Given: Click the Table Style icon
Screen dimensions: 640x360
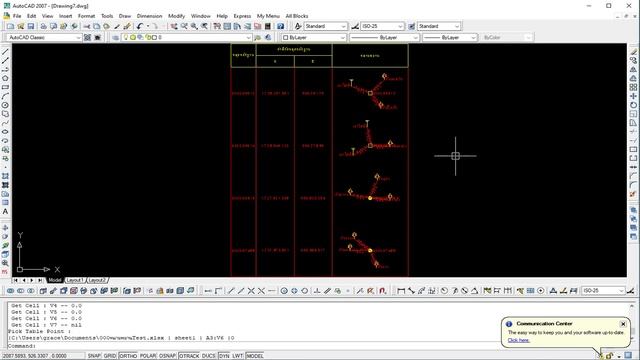Looking at the screenshot, I should (x=411, y=26).
